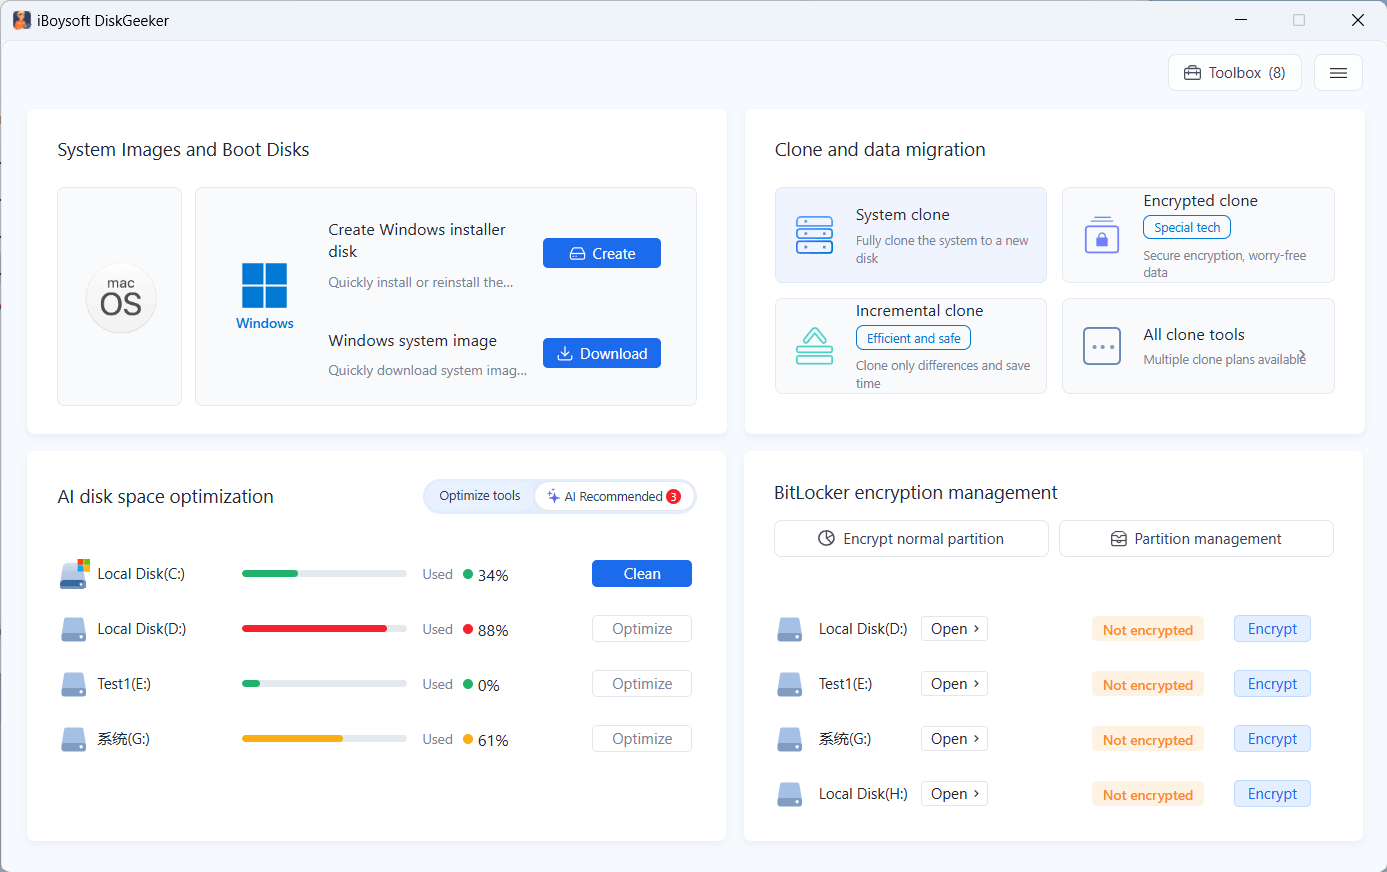Encrypt the 系统(G:) partition
This screenshot has width=1387, height=872.
pyautogui.click(x=1272, y=739)
